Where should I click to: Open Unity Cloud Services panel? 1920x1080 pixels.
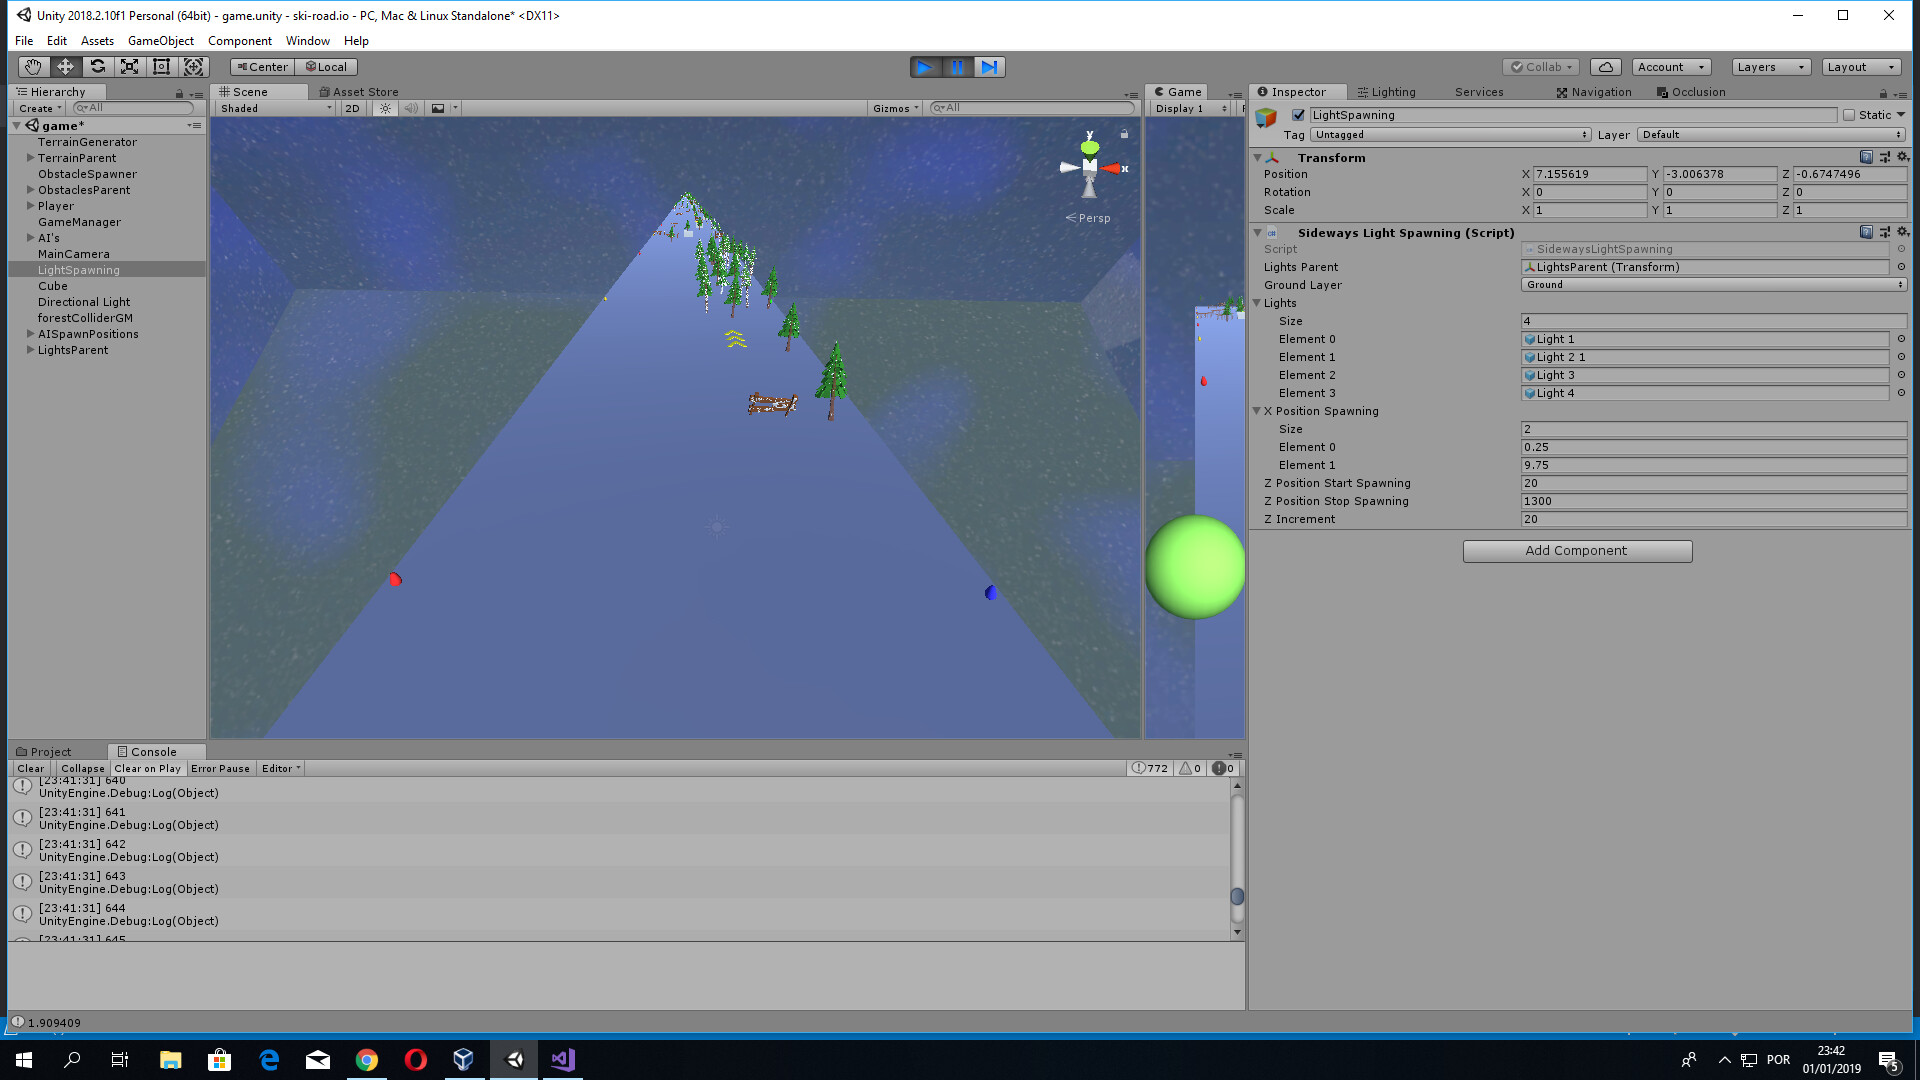(1604, 66)
